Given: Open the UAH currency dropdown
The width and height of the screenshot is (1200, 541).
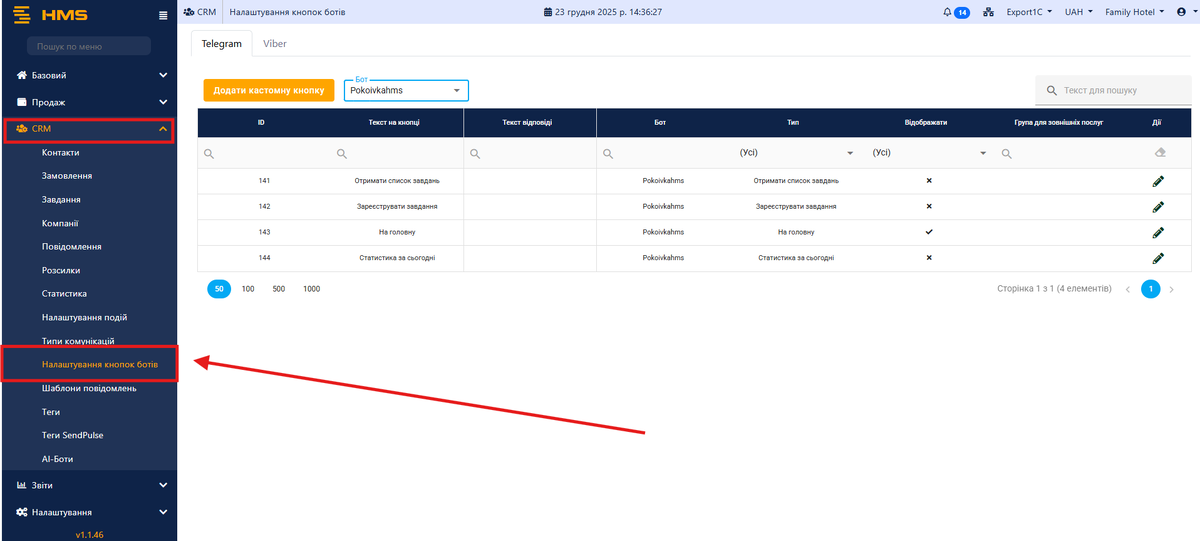Looking at the screenshot, I should coord(1079,12).
